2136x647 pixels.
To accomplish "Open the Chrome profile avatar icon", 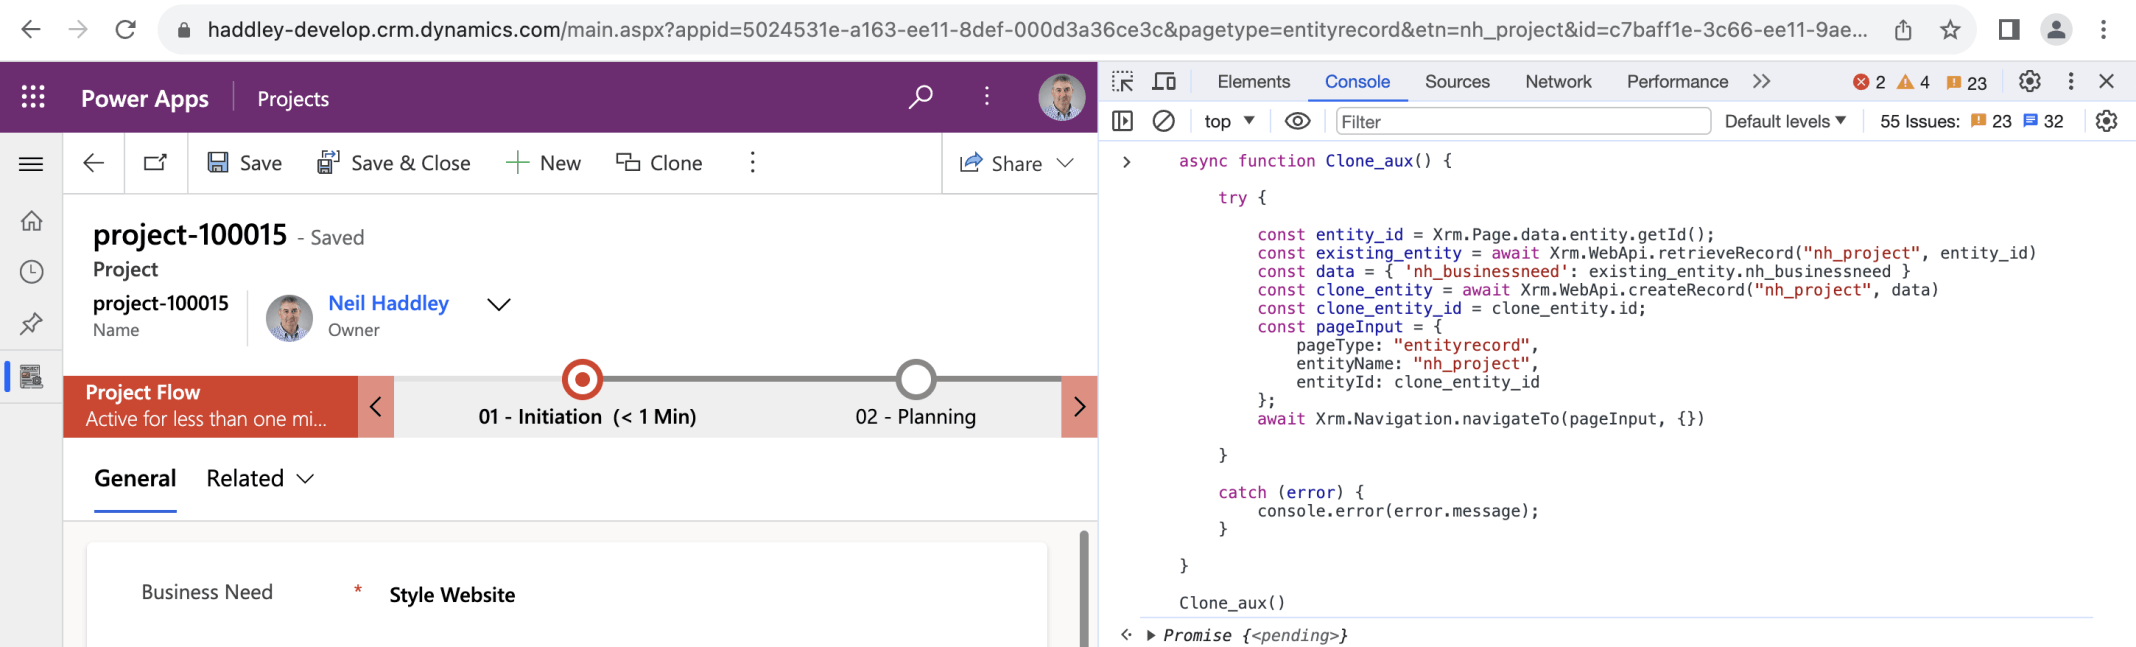I will pos(2056,30).
